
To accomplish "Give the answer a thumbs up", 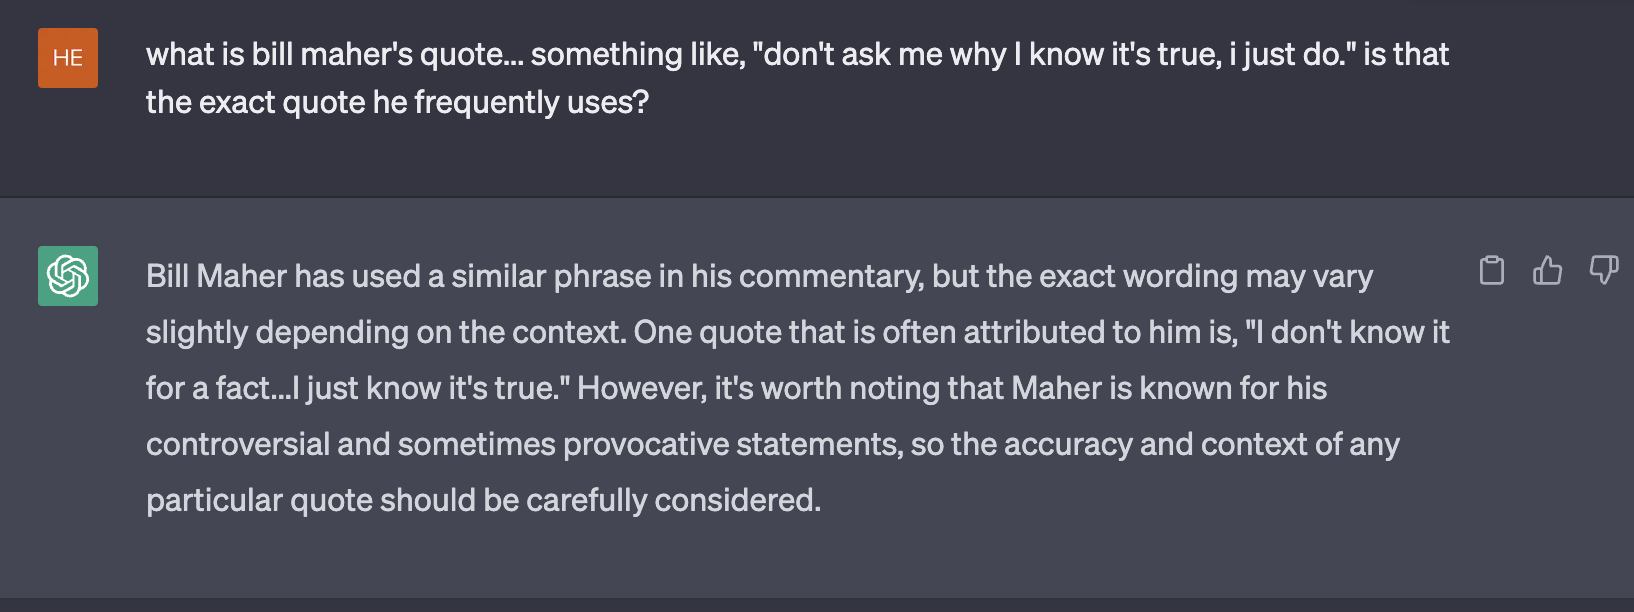I will pyautogui.click(x=1547, y=270).
